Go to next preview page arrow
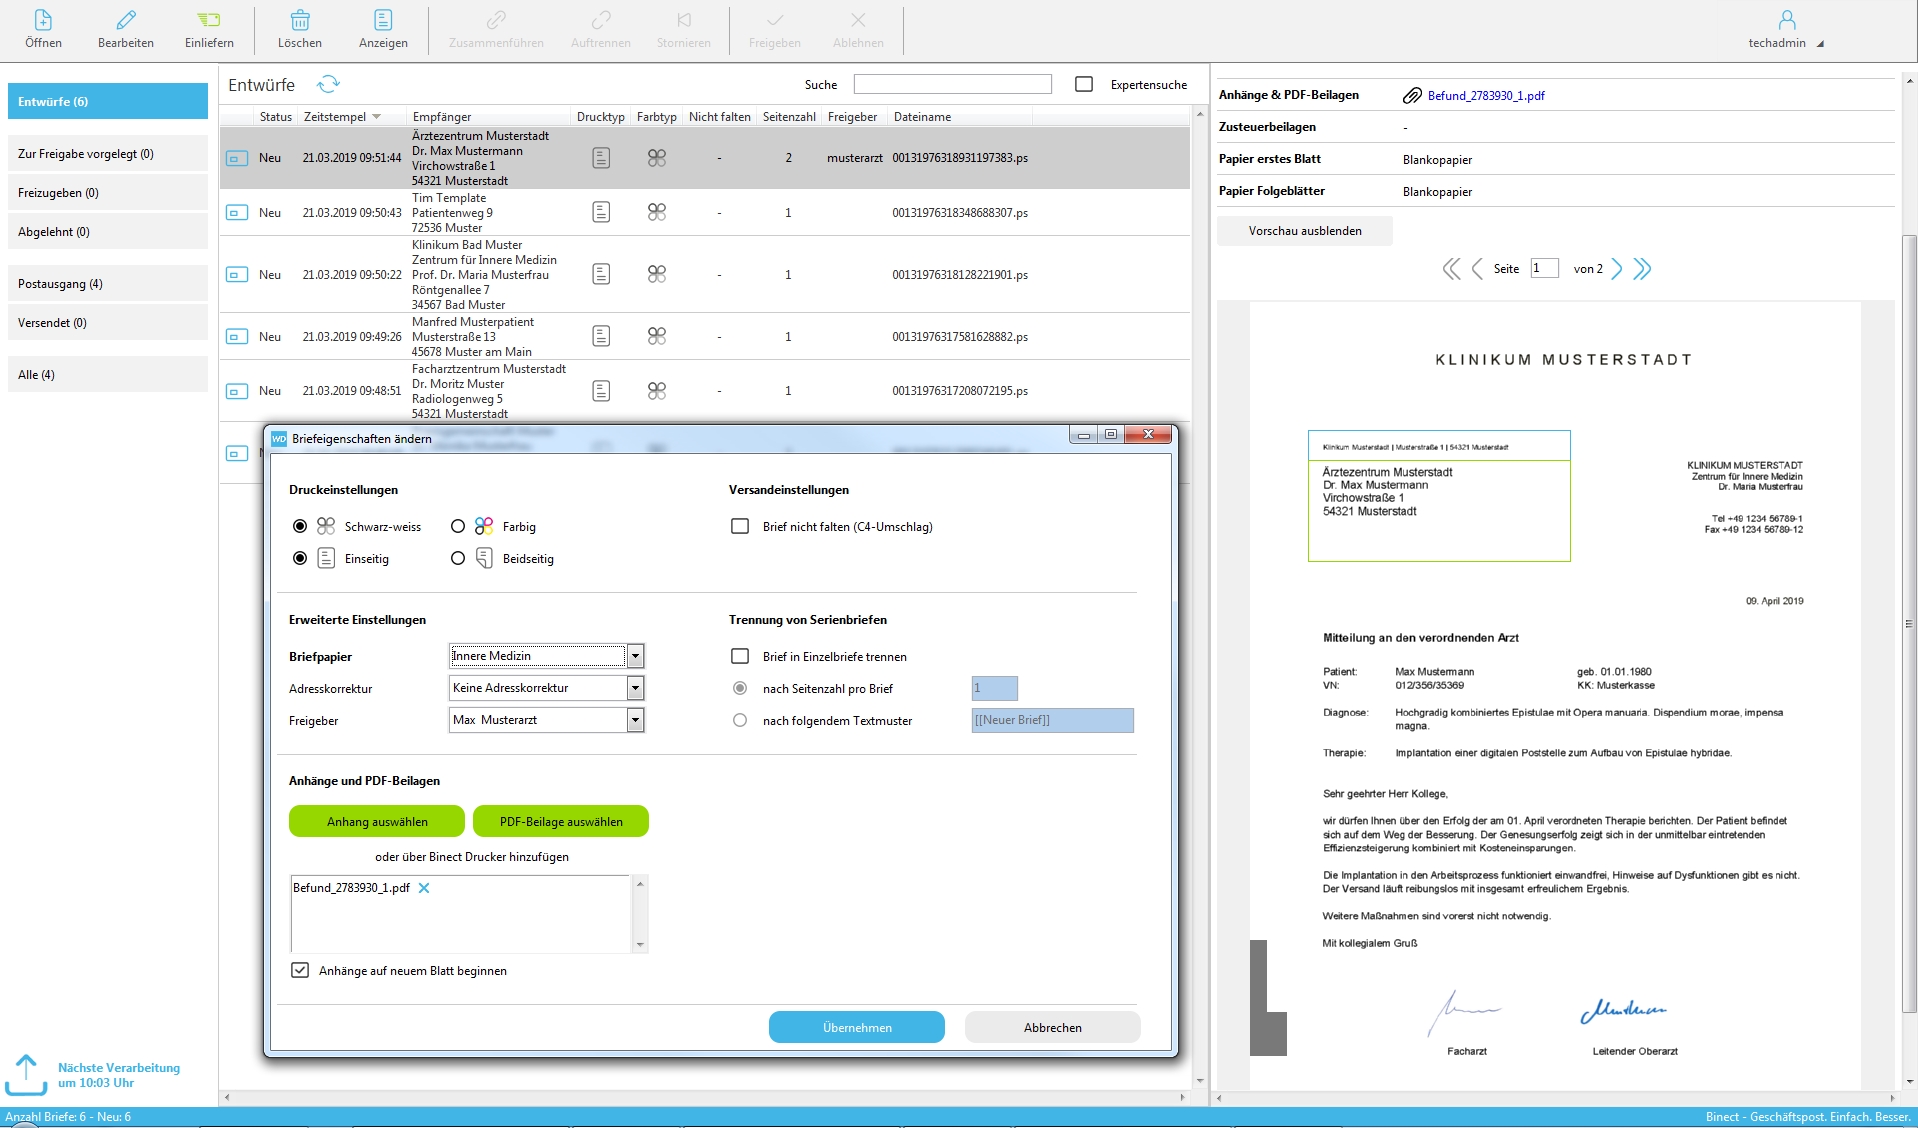Screen dimensions: 1918x1128 tap(1616, 269)
